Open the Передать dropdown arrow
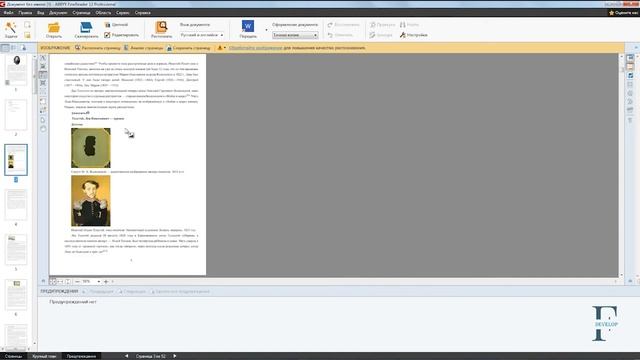Screen dimensions: 640x360 [x=266, y=30]
